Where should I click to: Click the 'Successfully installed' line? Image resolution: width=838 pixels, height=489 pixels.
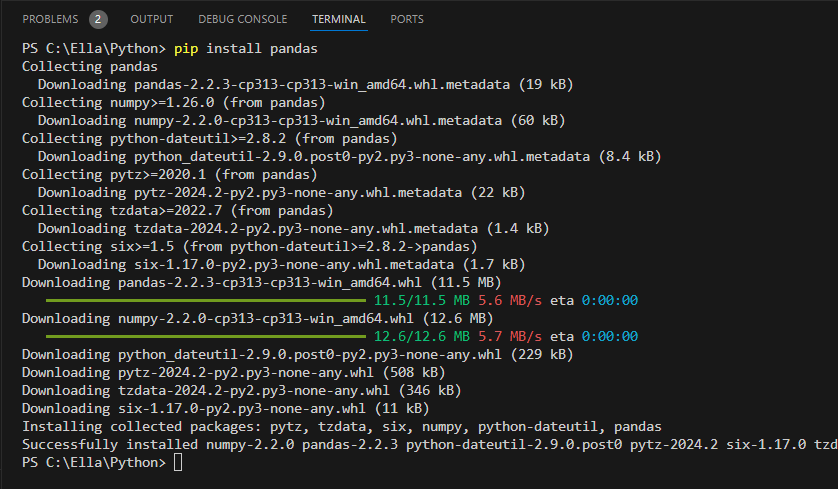[430, 445]
